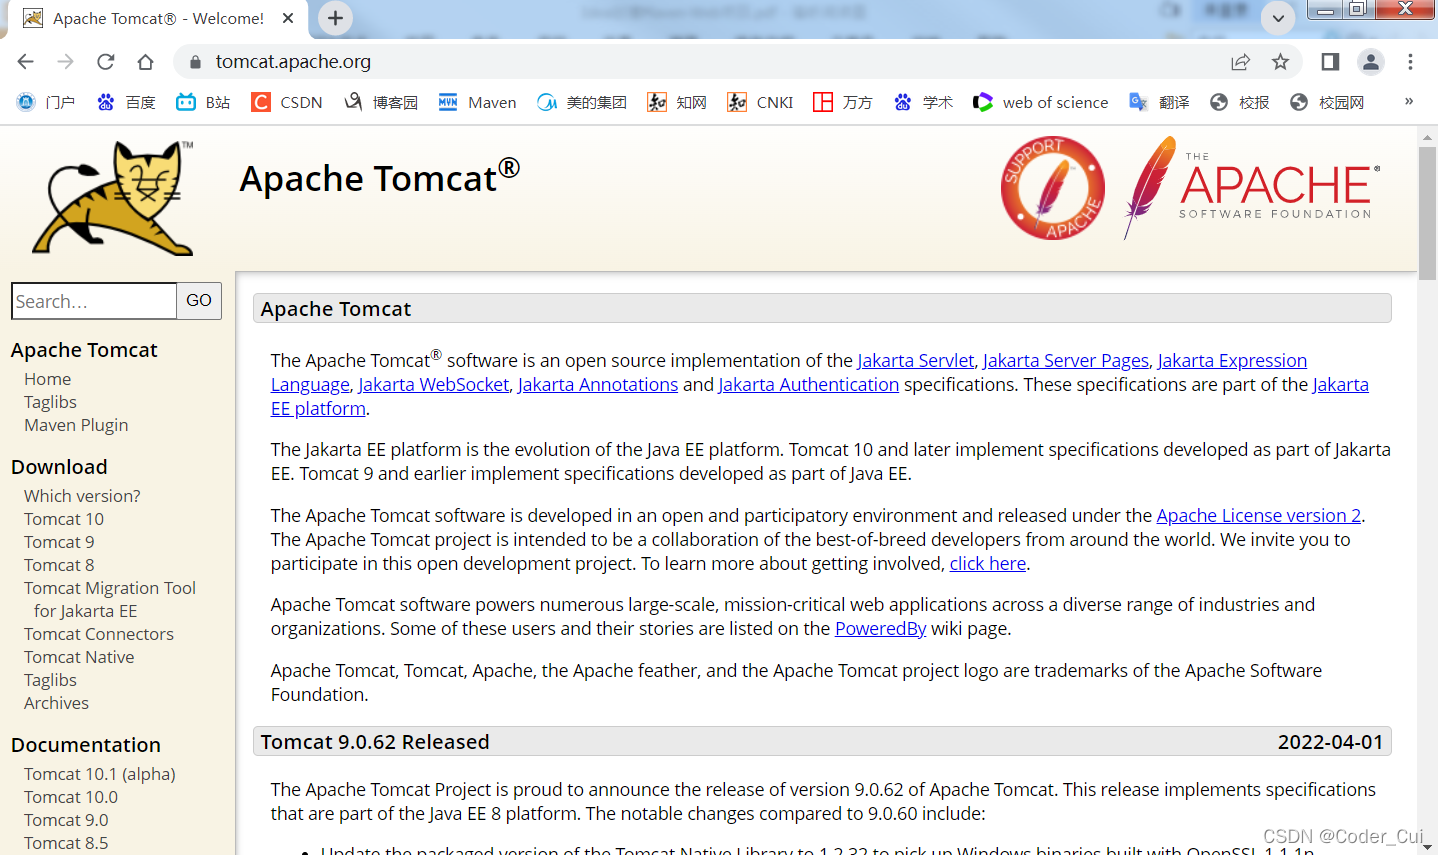Open Apache License version 2 link
Viewport: 1438px width, 855px height.
1259,516
